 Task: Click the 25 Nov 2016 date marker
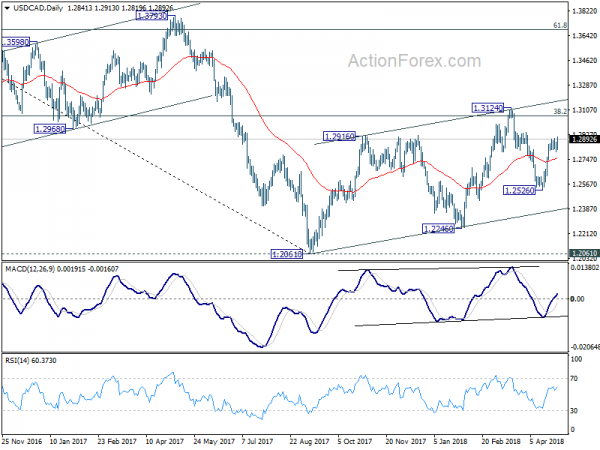tap(22, 441)
